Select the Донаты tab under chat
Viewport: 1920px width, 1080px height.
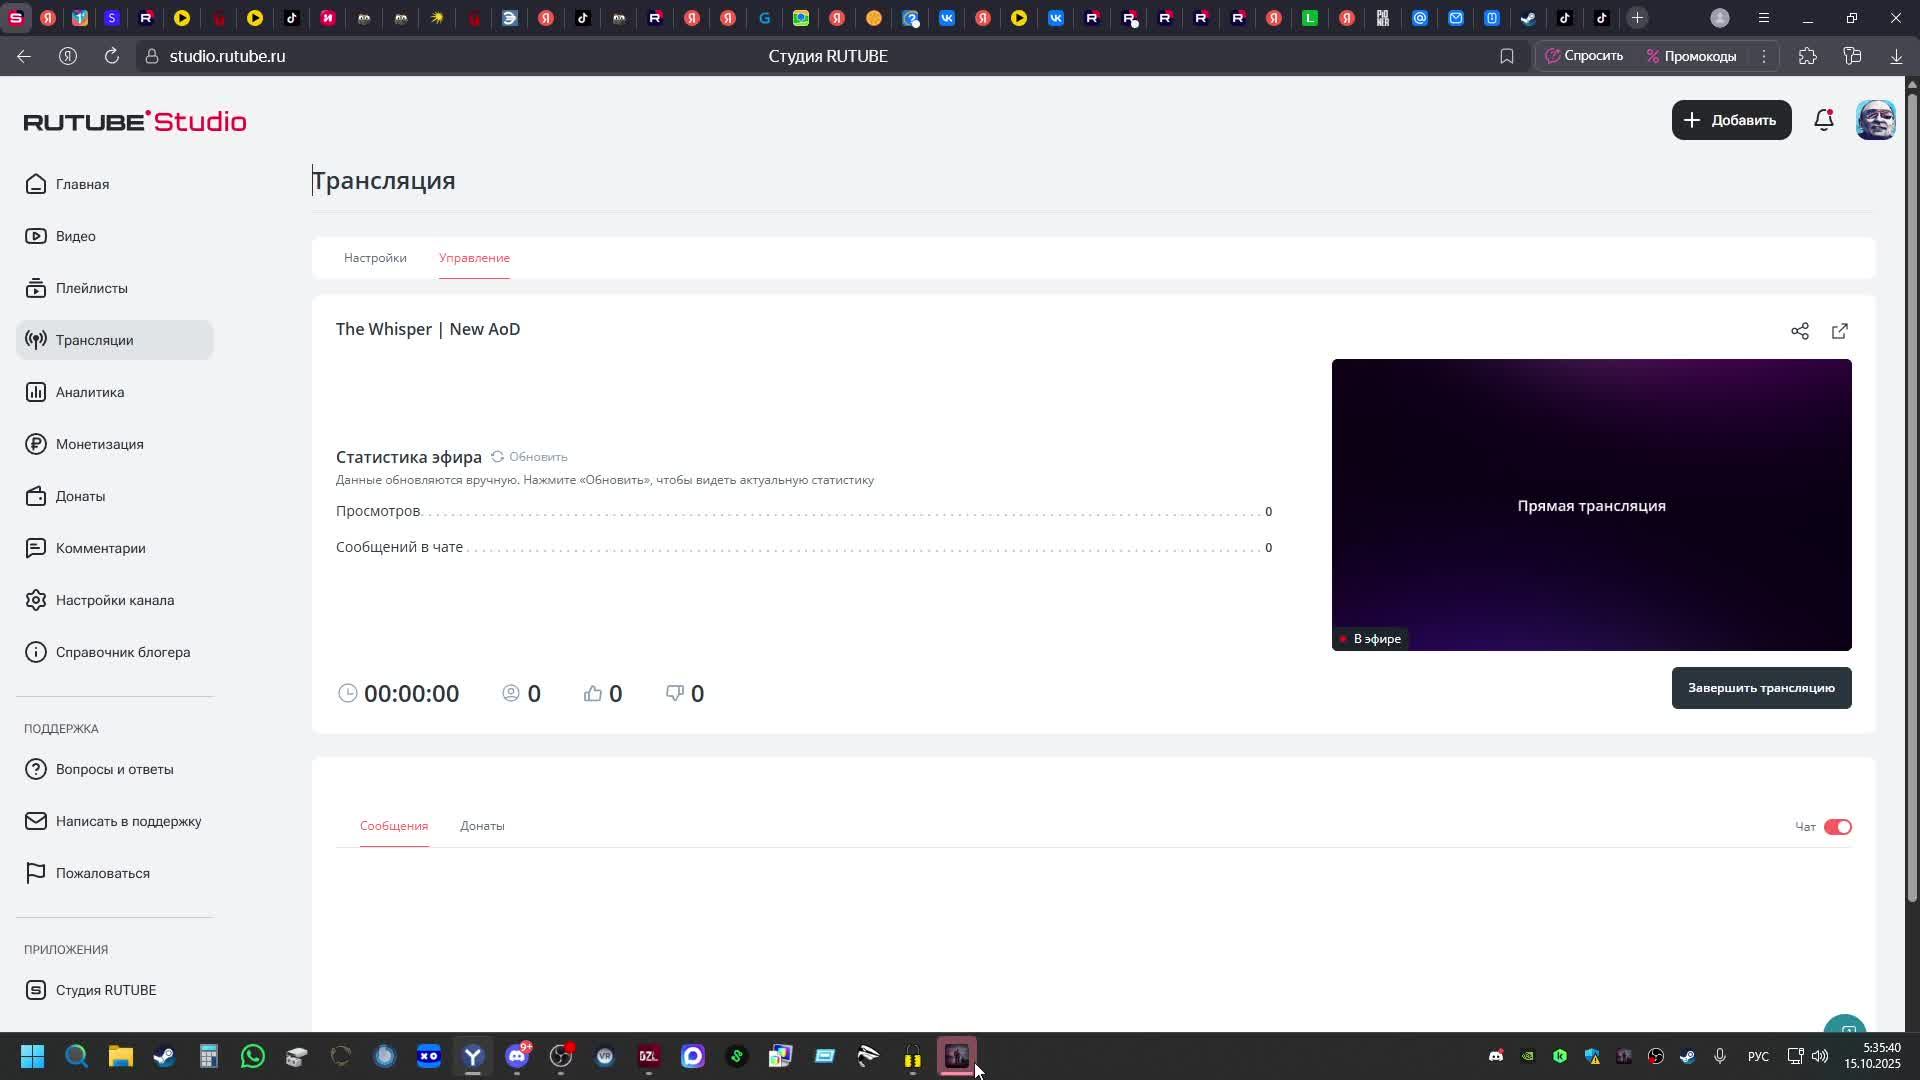point(482,826)
